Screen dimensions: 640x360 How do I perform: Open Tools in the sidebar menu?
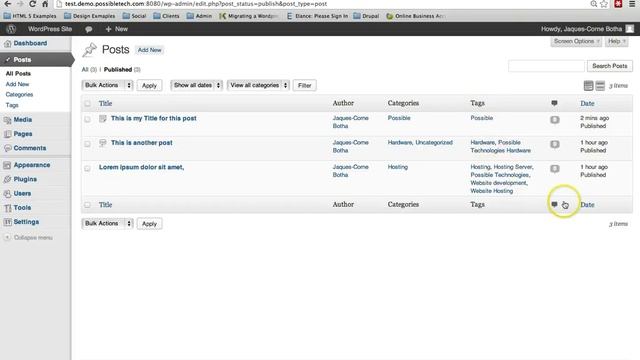[22, 208]
